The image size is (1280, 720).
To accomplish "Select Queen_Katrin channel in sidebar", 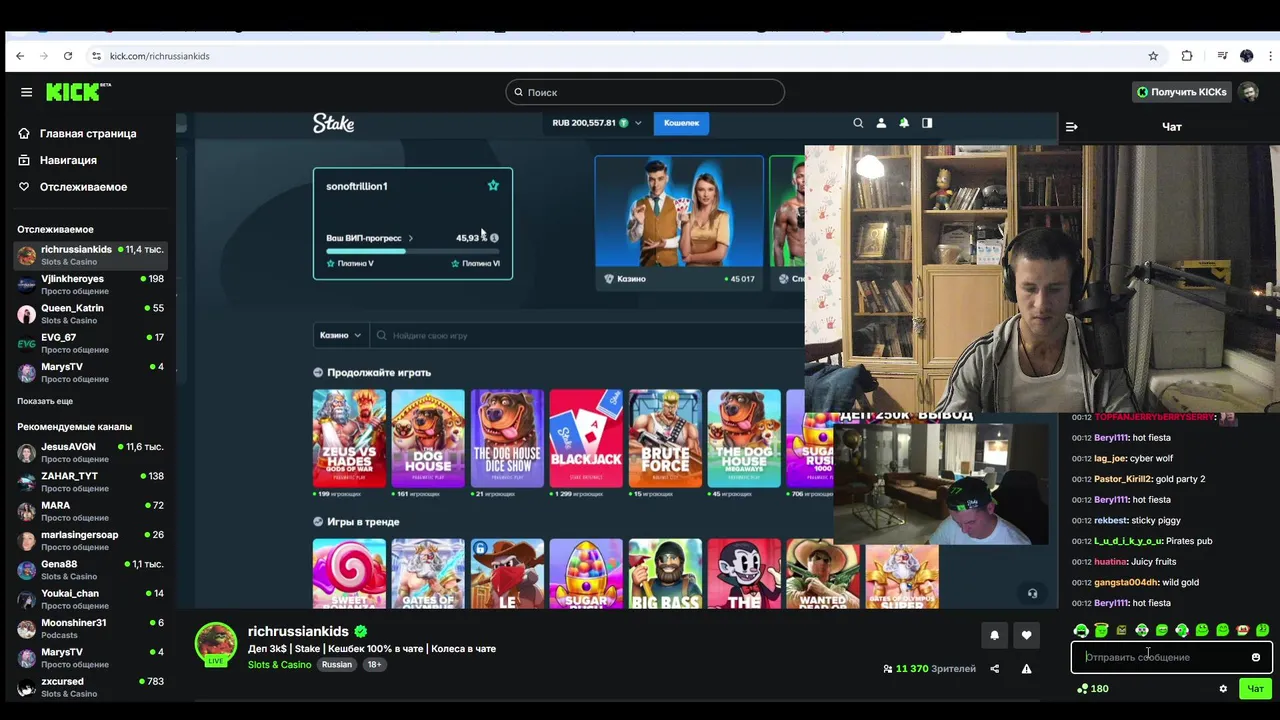I will coord(90,314).
